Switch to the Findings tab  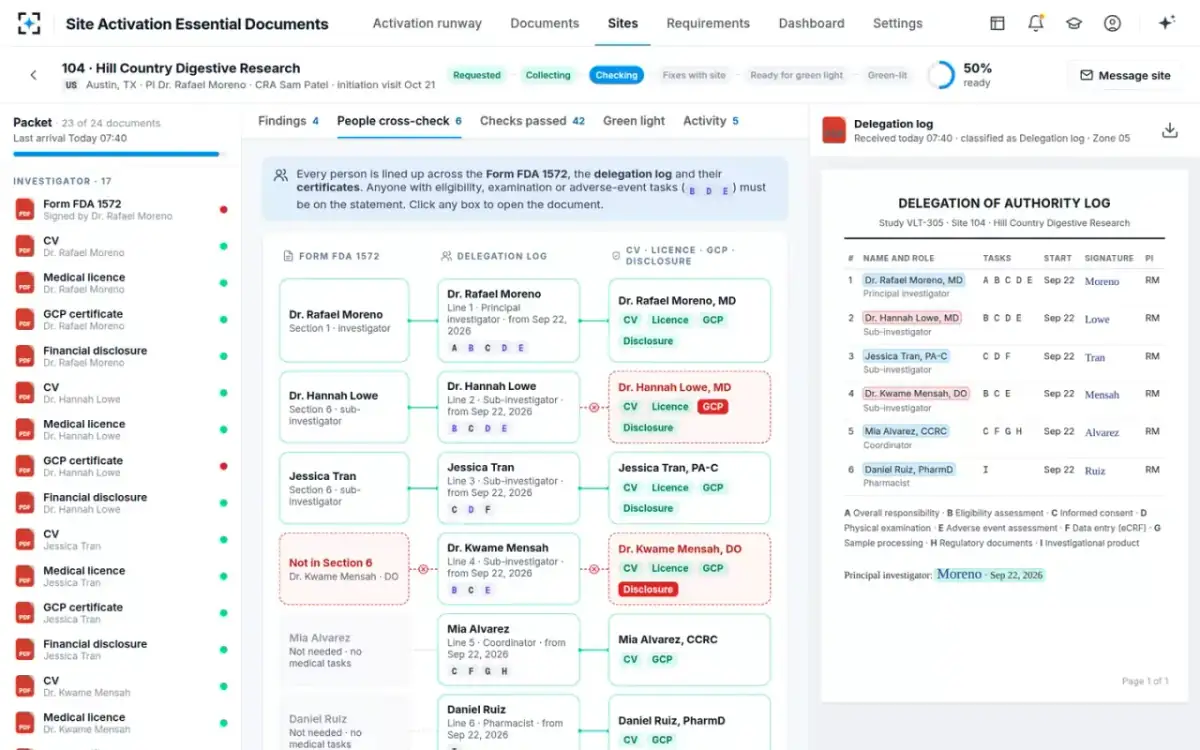point(288,121)
